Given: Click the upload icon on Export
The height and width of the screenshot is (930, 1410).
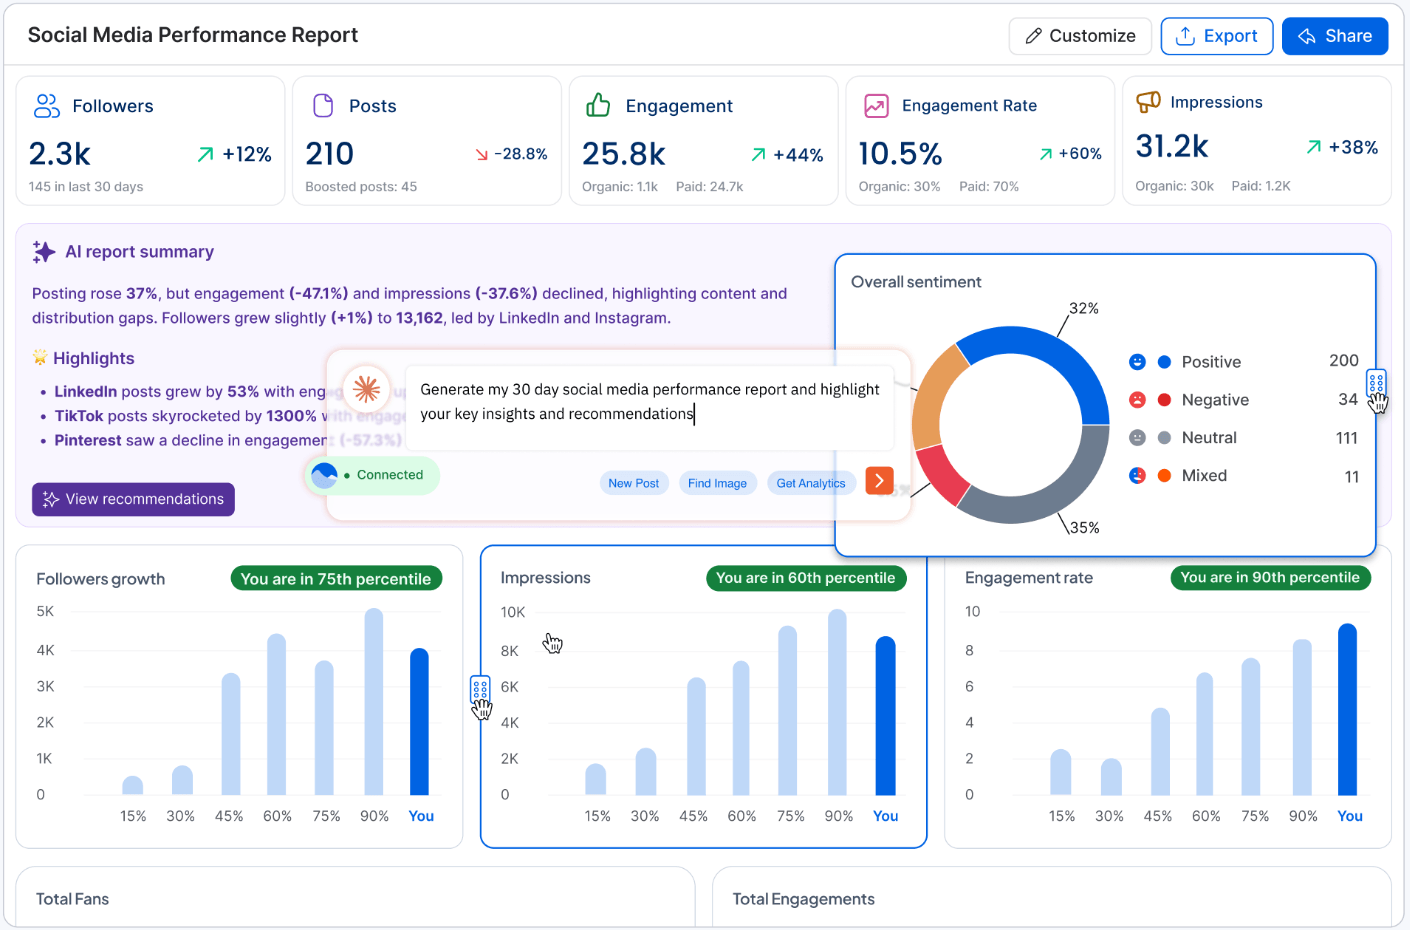Looking at the screenshot, I should pyautogui.click(x=1185, y=36).
